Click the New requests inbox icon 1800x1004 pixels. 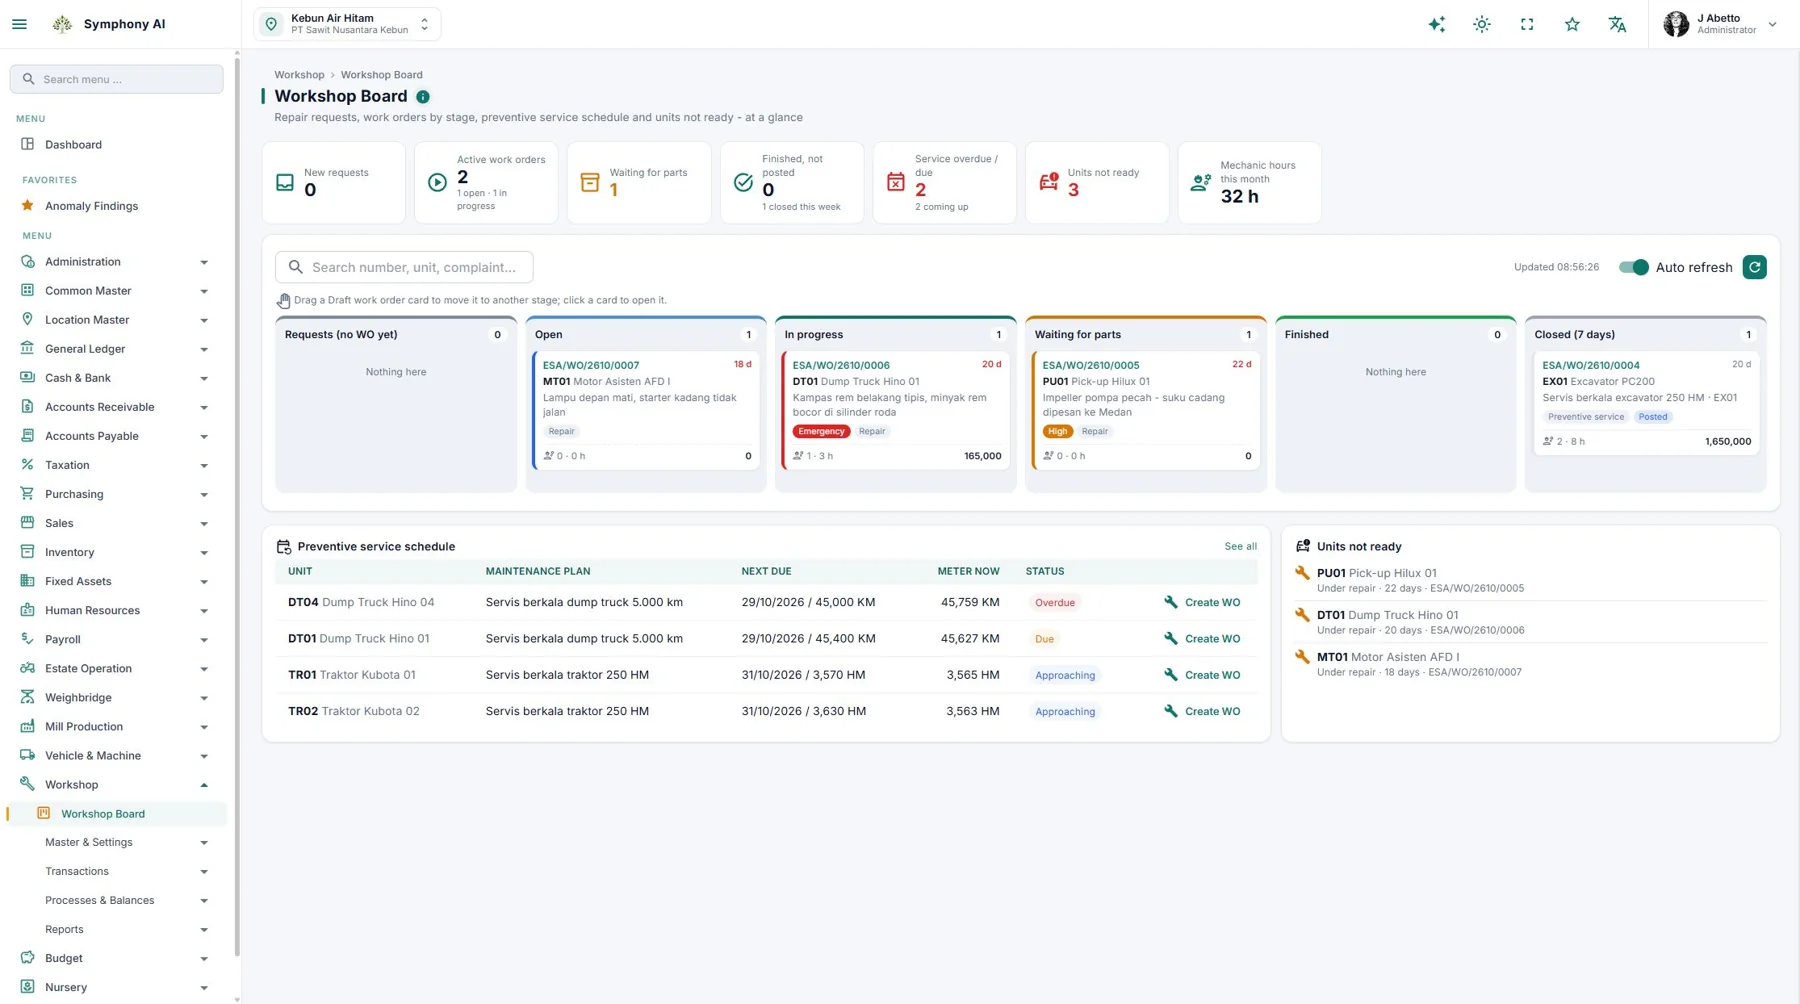pyautogui.click(x=285, y=183)
